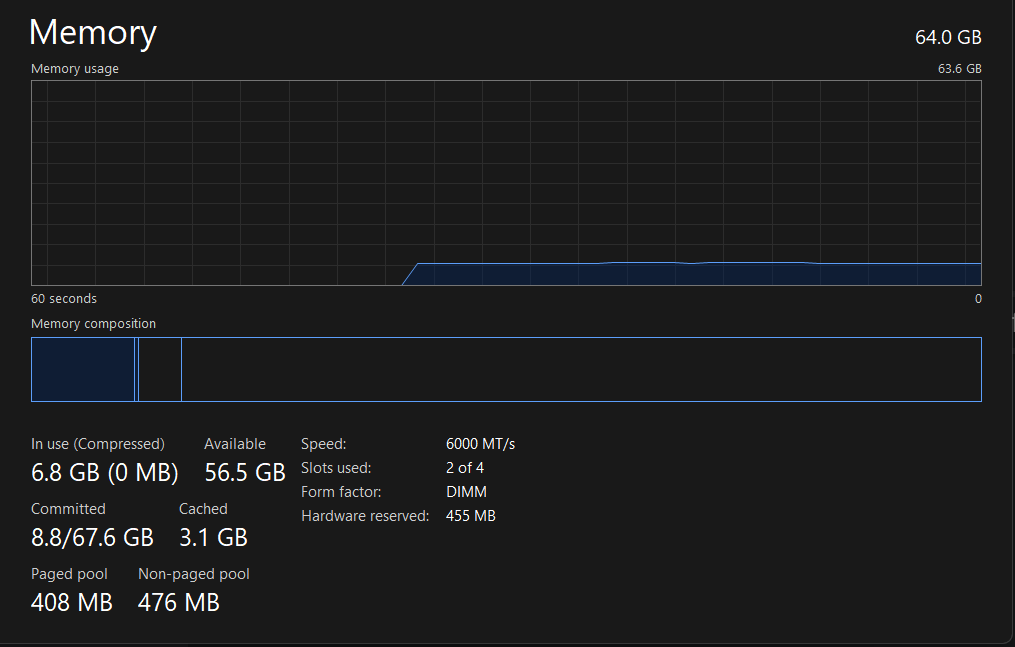Click the Available label

coord(235,444)
